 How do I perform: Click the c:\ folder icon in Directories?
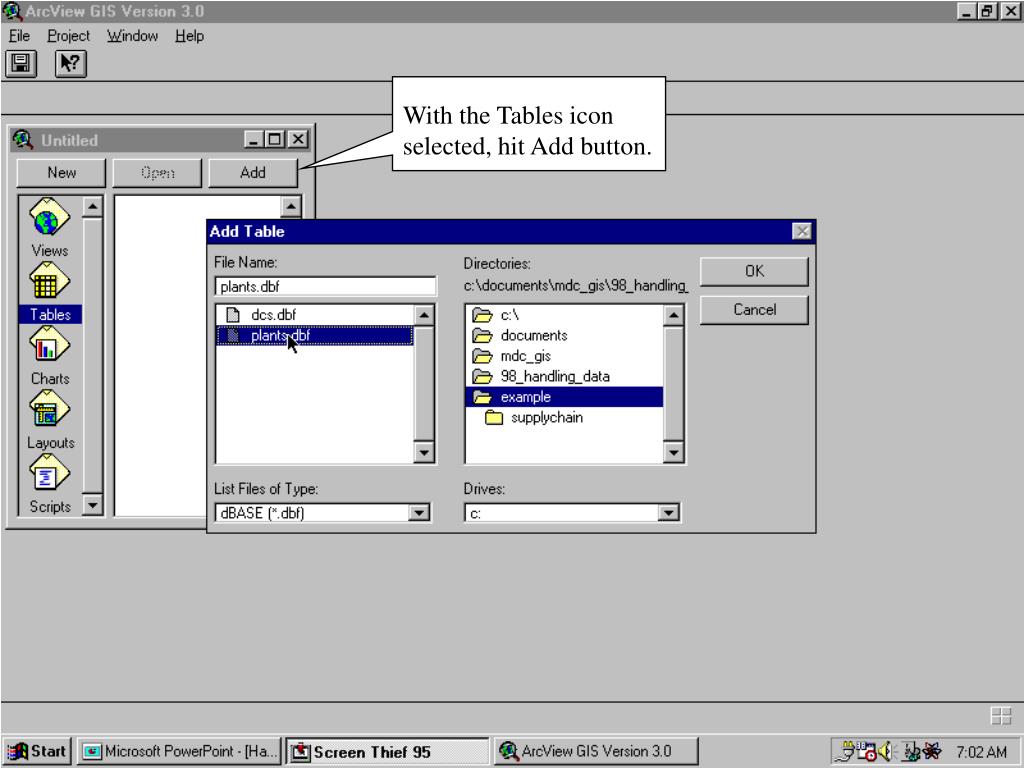(x=483, y=315)
